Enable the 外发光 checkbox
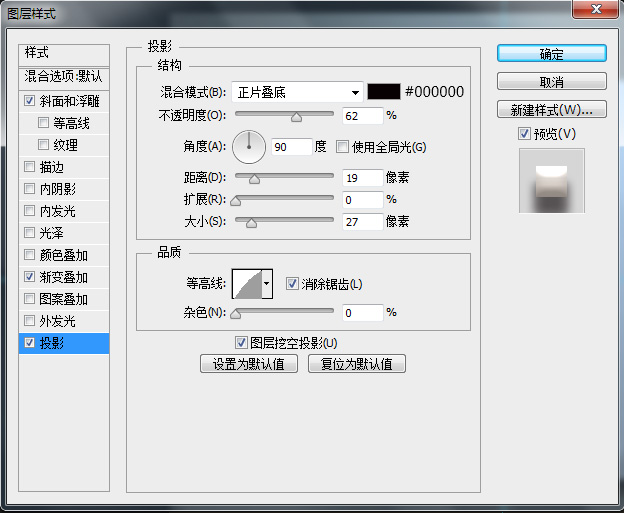 pos(29,320)
